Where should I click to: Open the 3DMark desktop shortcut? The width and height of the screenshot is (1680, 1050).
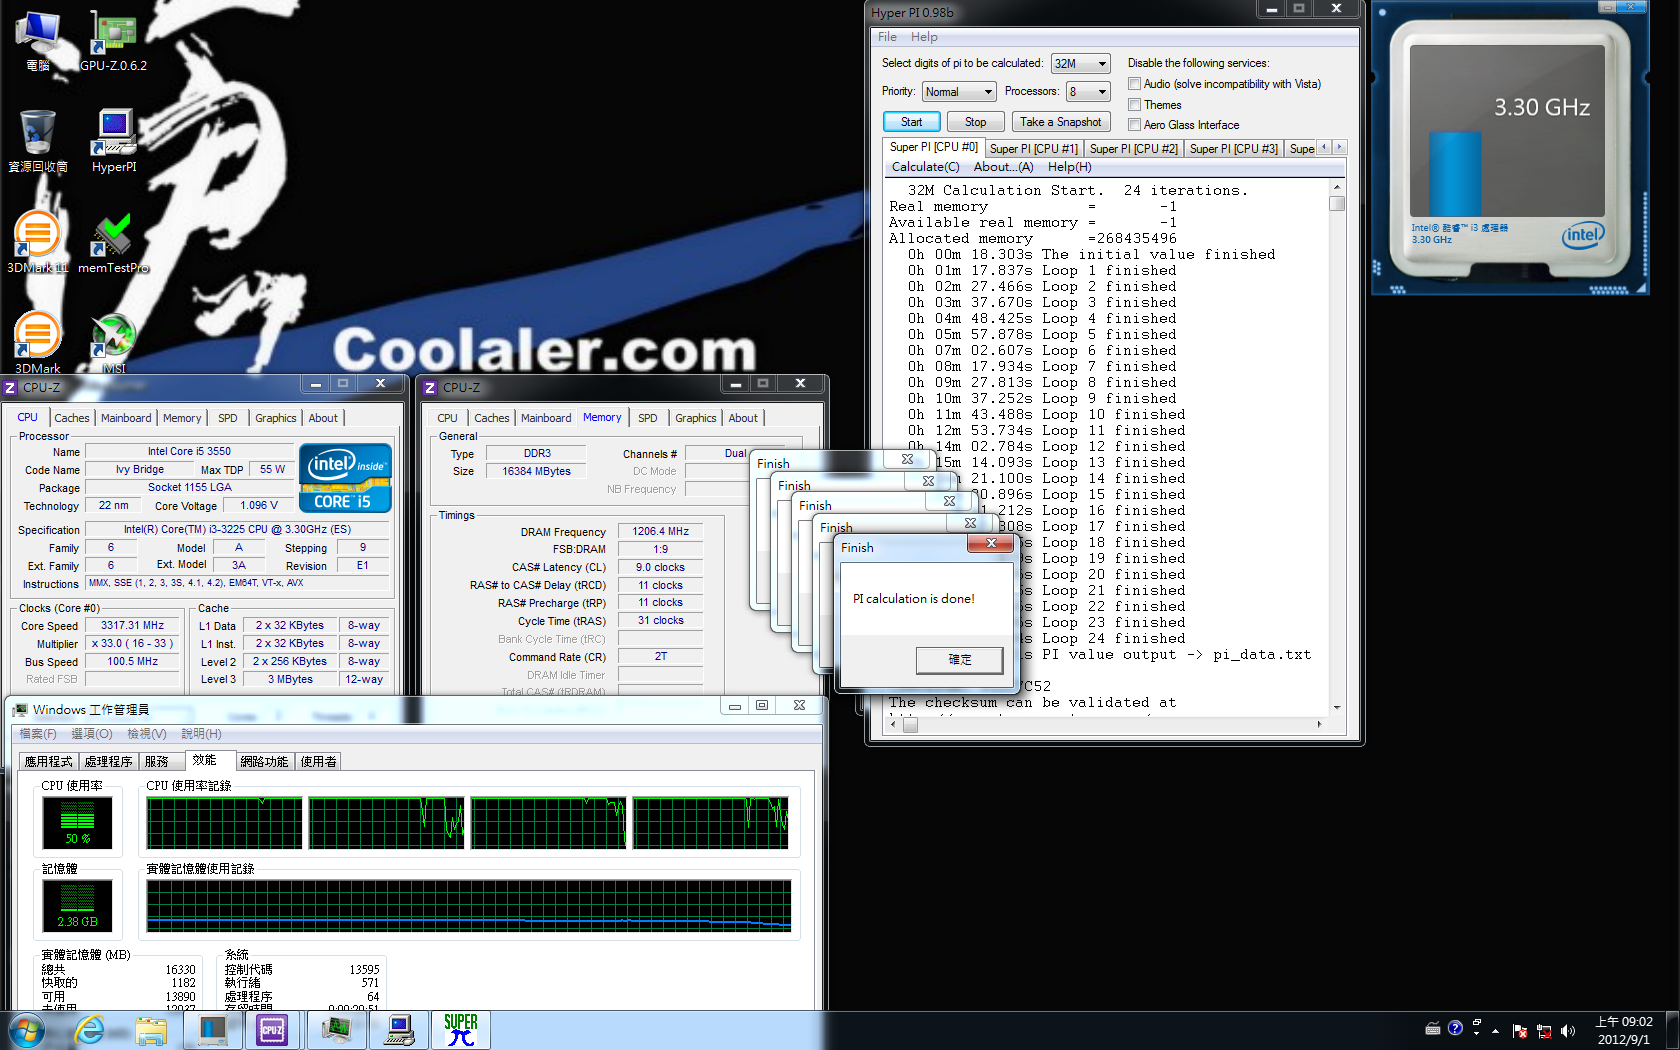tap(38, 342)
